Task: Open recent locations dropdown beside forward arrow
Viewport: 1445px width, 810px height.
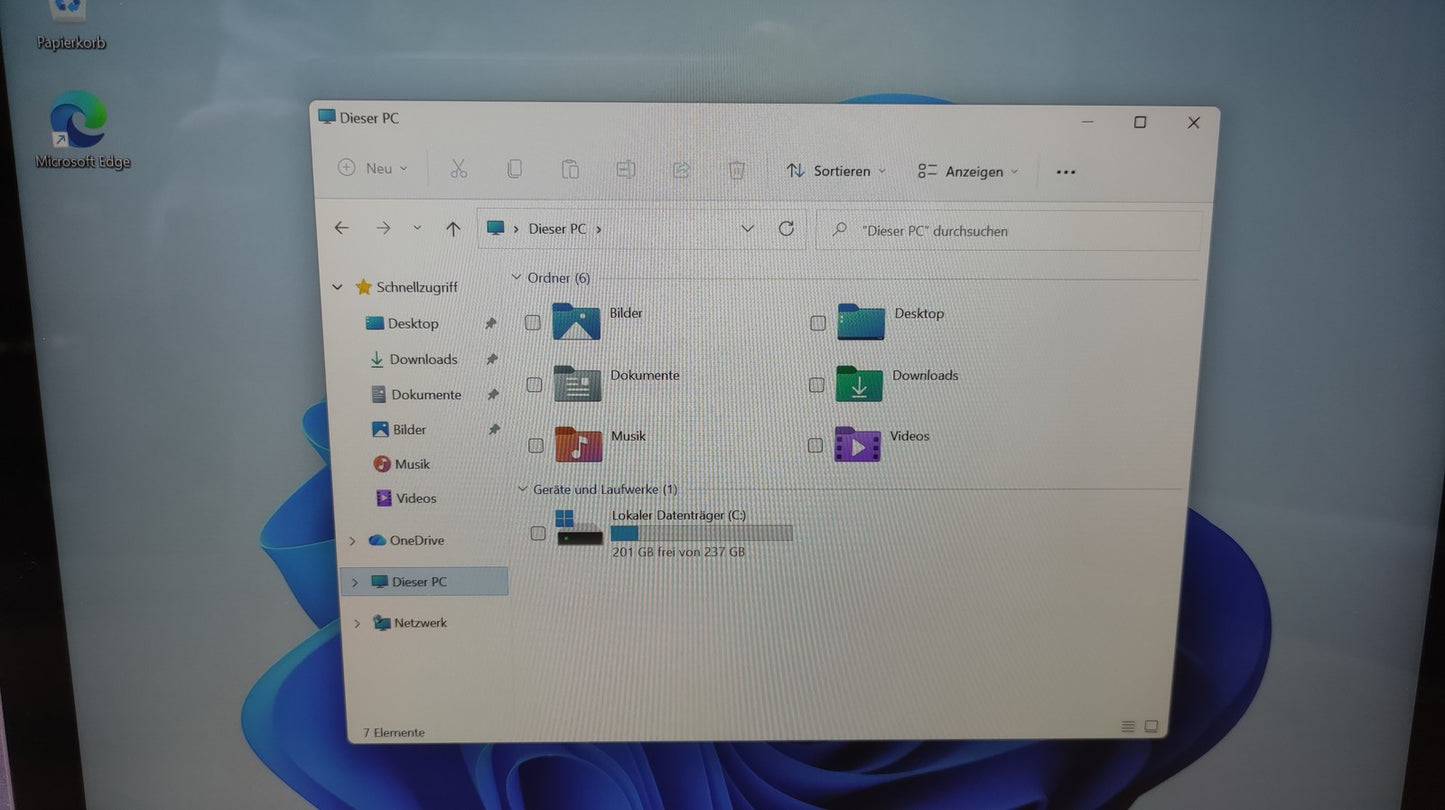Action: 417,229
